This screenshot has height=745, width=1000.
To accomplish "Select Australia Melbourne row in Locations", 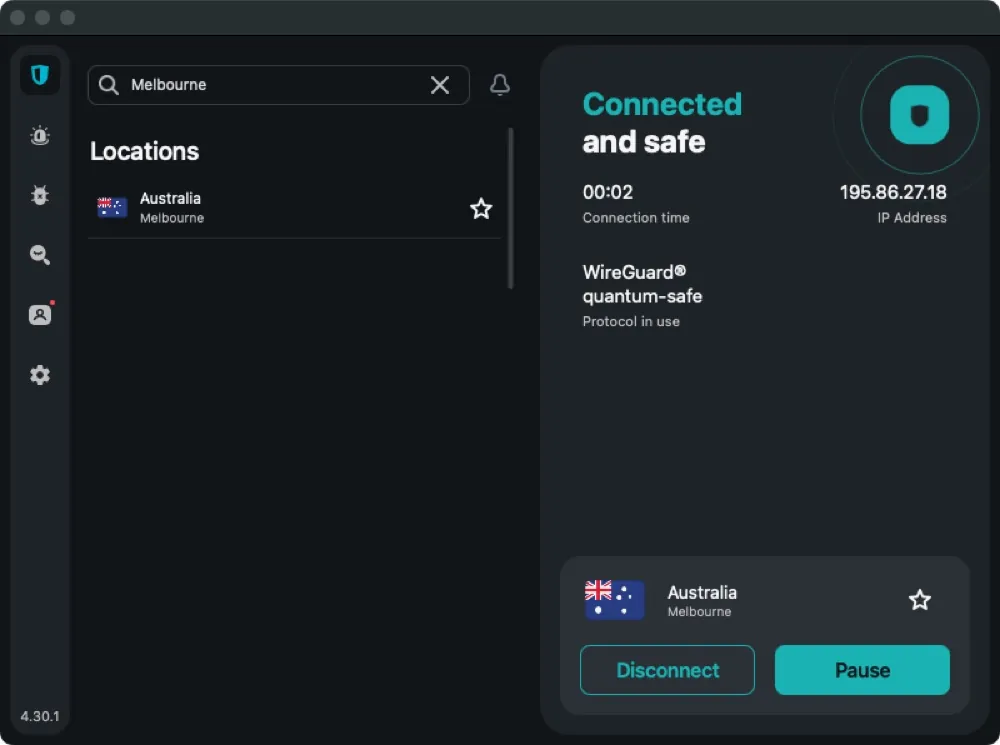I will (x=295, y=208).
